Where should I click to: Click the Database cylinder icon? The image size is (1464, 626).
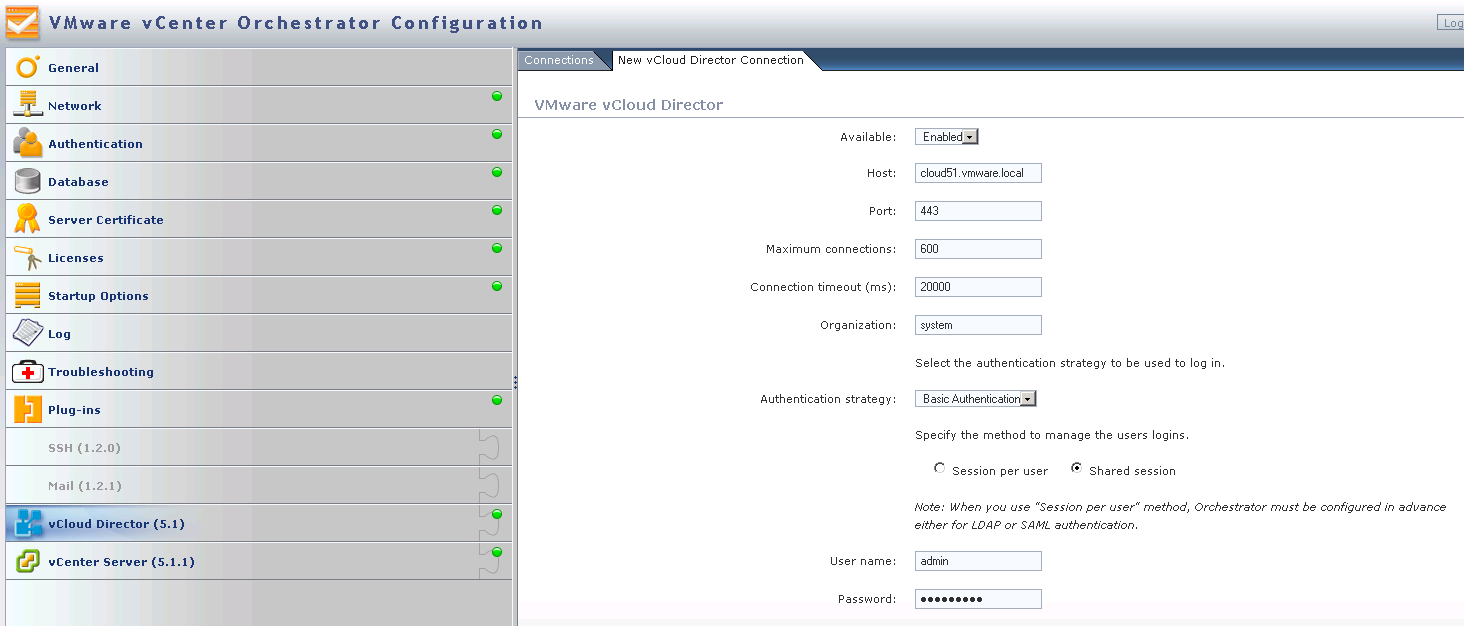[28, 181]
